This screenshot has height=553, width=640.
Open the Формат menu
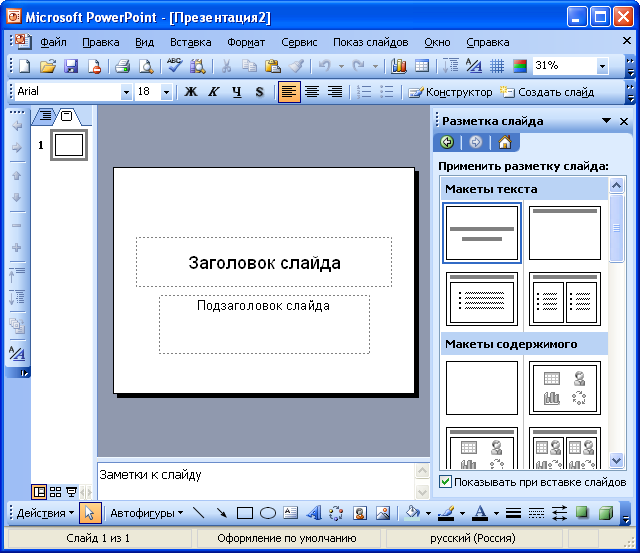(x=246, y=42)
